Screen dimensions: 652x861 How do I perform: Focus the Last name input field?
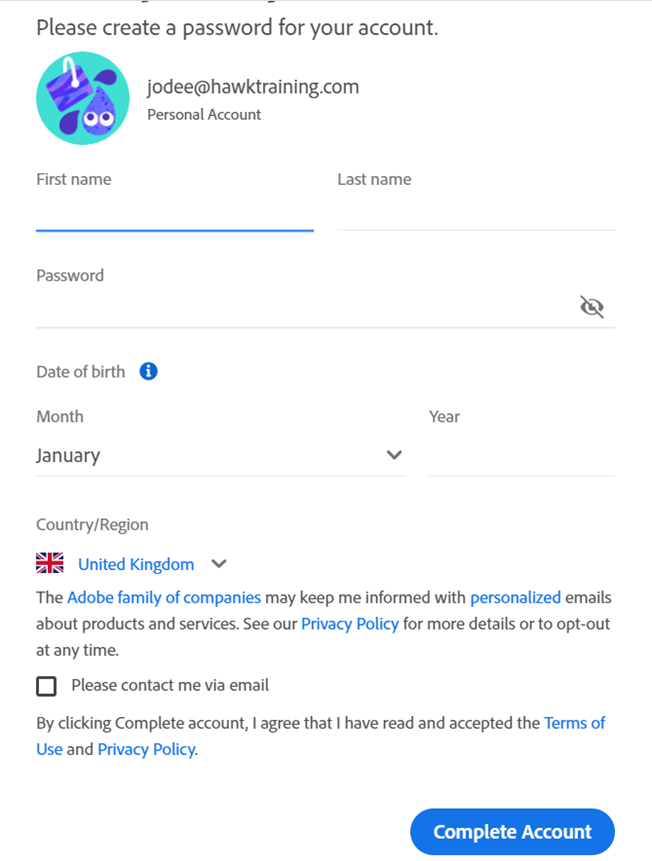(476, 213)
